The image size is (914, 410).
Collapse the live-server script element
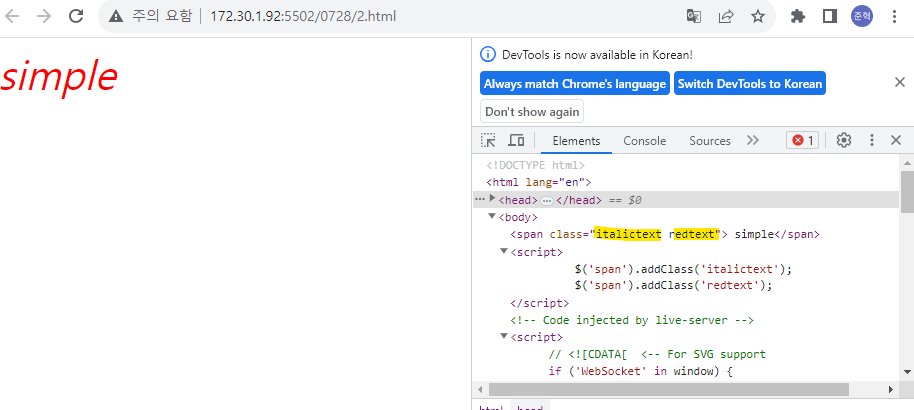tap(504, 337)
